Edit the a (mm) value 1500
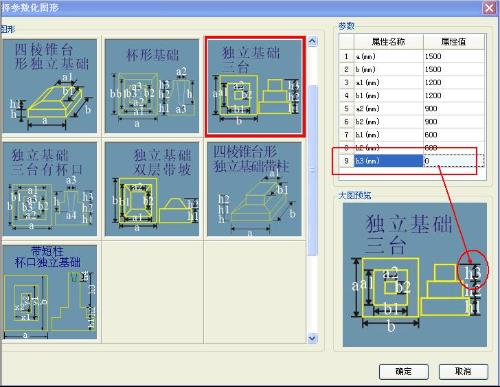The image size is (500, 387). [x=454, y=56]
